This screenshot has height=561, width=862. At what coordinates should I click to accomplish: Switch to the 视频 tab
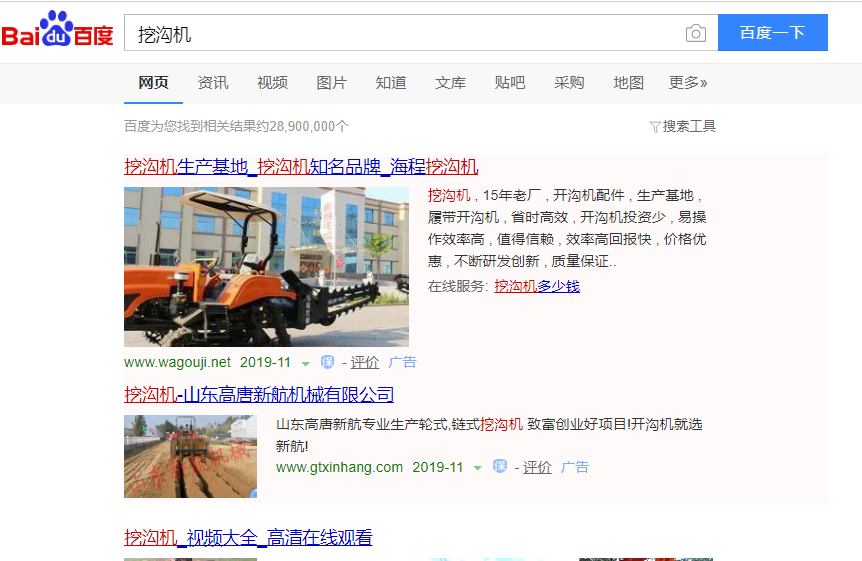pyautogui.click(x=272, y=83)
